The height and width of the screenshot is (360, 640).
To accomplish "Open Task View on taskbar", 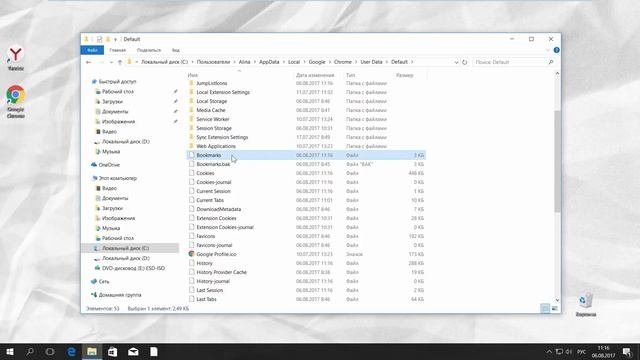I will click(x=50, y=351).
